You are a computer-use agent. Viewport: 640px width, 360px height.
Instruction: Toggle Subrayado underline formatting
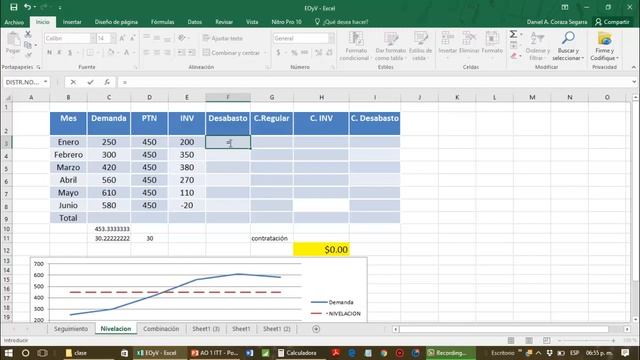[70, 53]
